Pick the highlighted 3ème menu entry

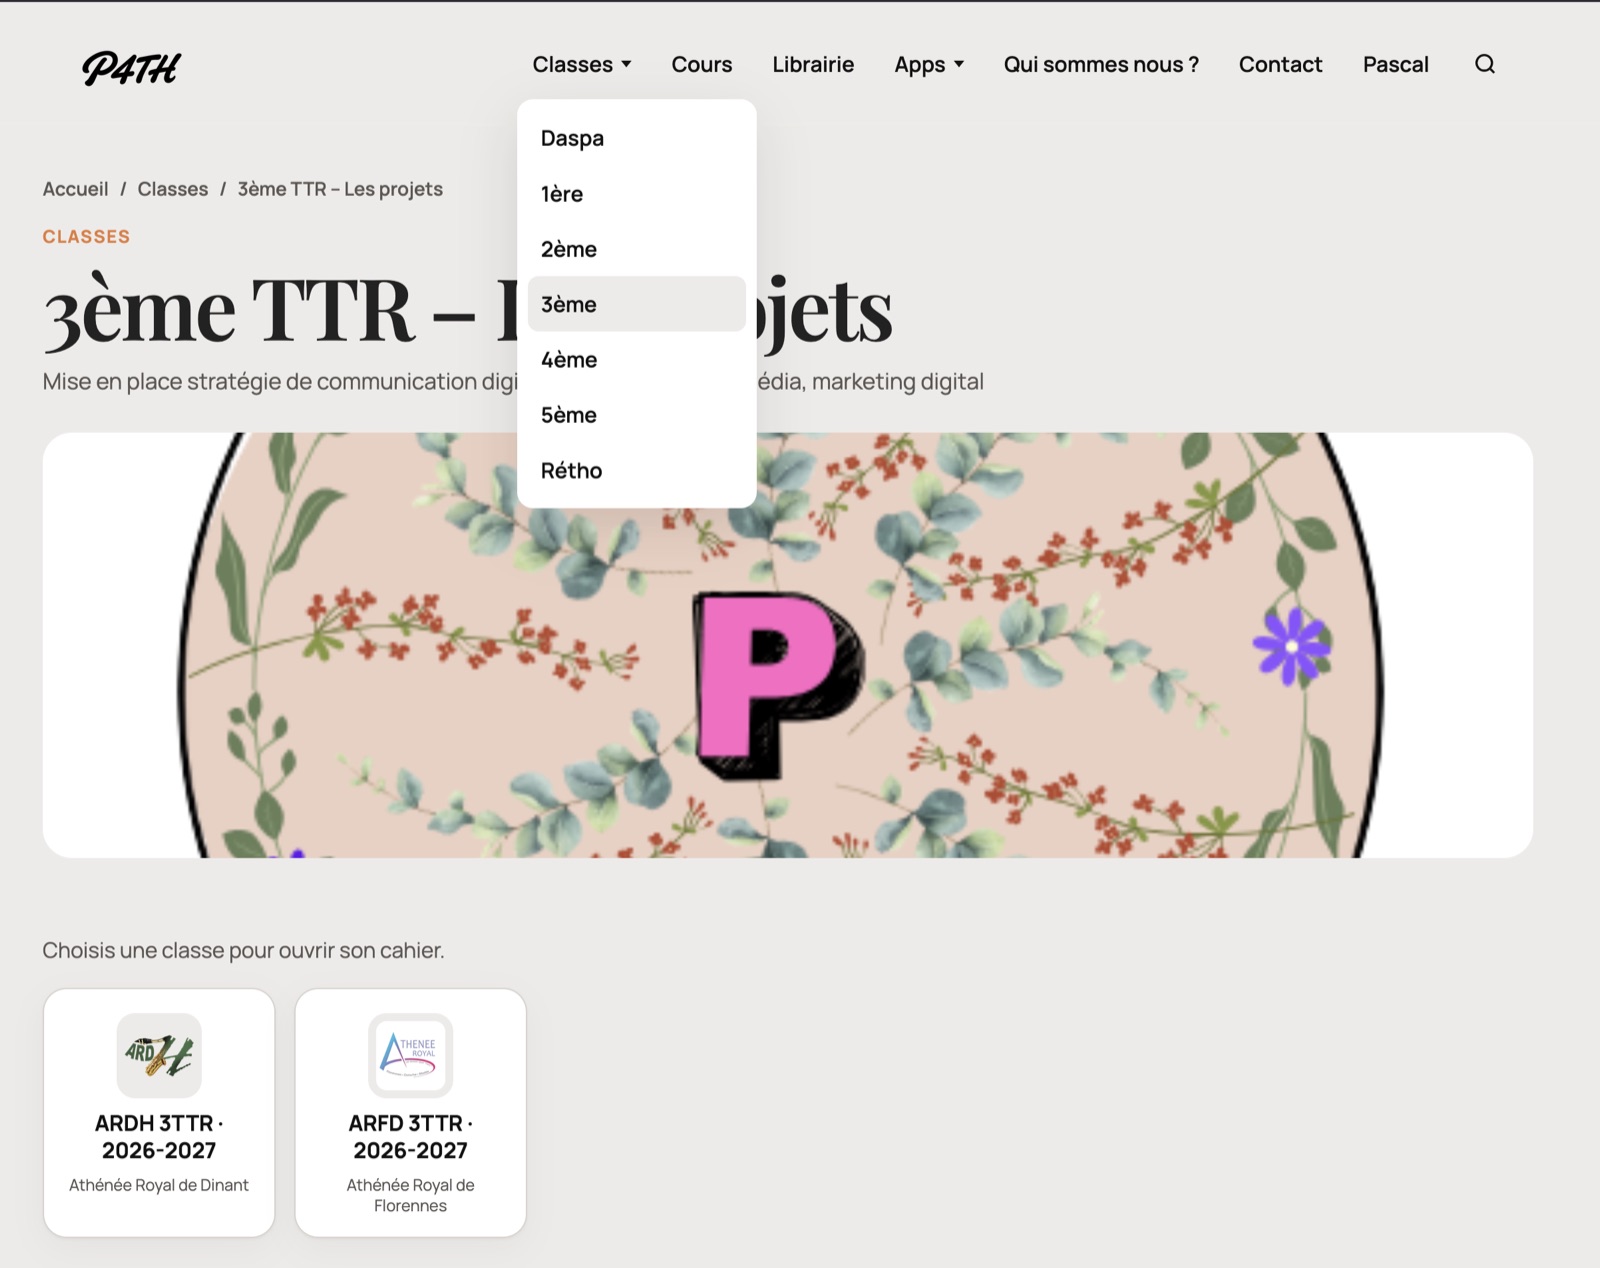[x=637, y=304]
